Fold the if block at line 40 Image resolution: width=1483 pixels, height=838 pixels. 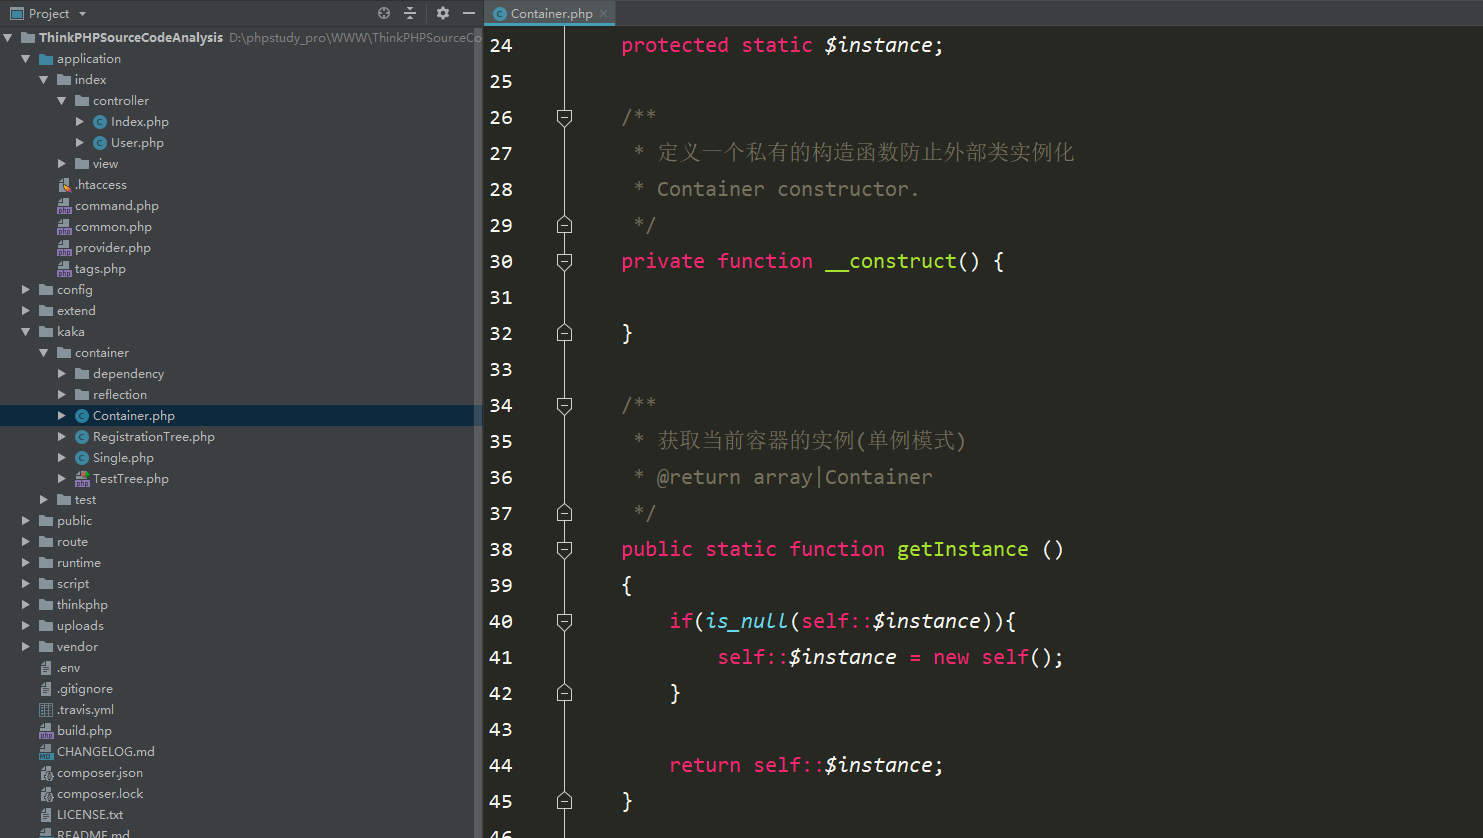tap(564, 622)
